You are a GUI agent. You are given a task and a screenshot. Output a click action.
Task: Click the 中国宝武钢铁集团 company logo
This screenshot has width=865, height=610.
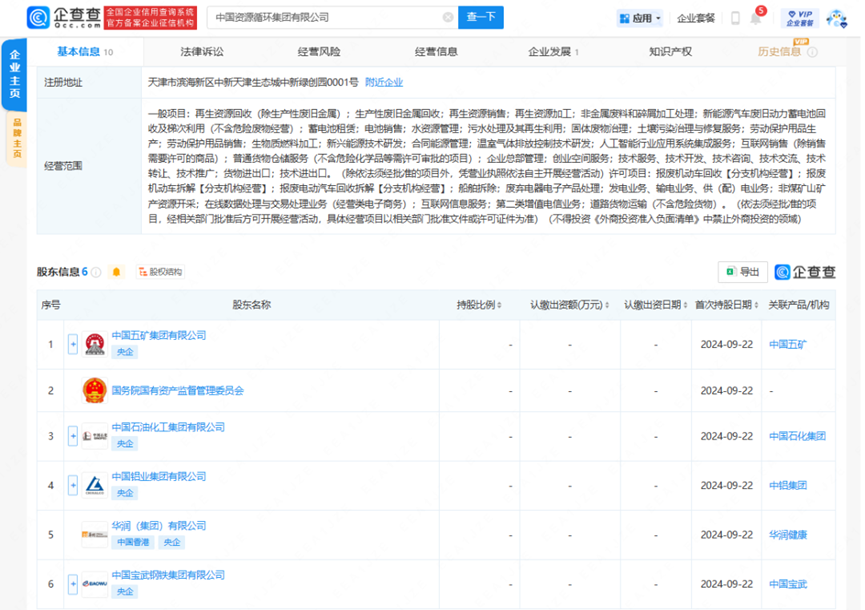point(94,584)
